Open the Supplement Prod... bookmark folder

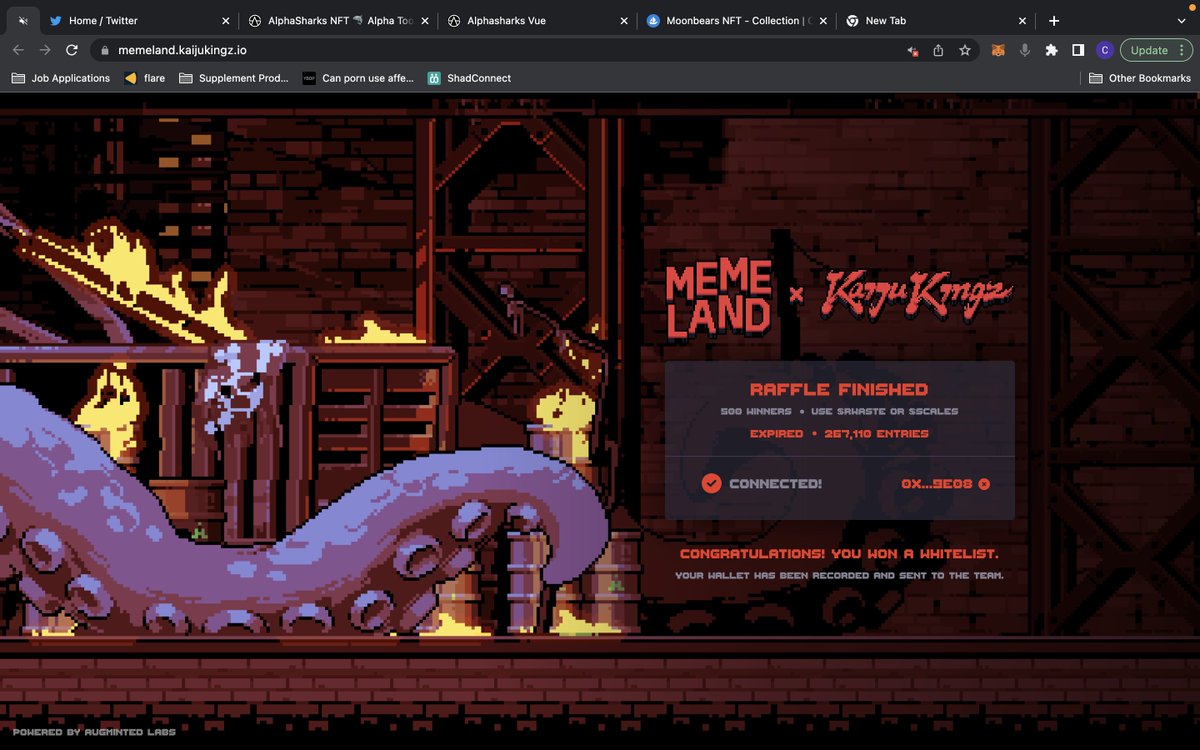[234, 78]
